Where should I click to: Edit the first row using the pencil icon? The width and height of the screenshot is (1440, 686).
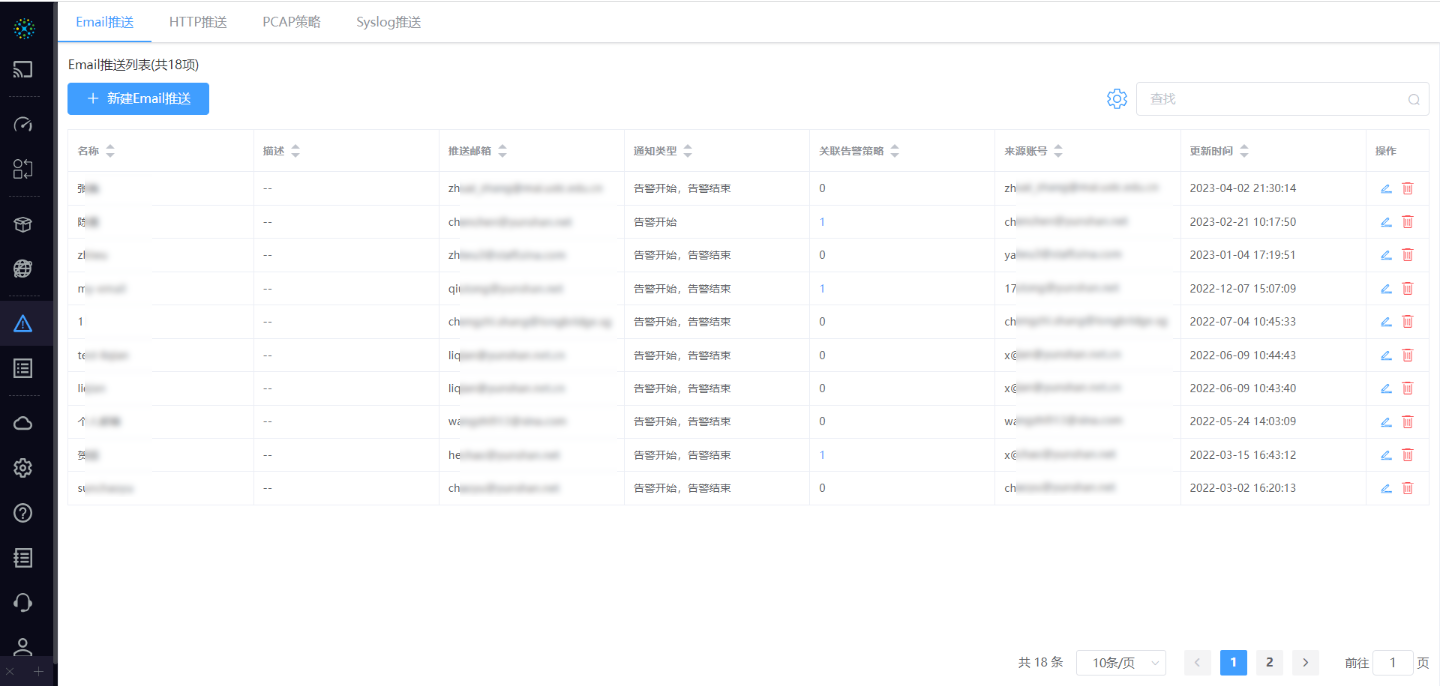tap(1385, 188)
